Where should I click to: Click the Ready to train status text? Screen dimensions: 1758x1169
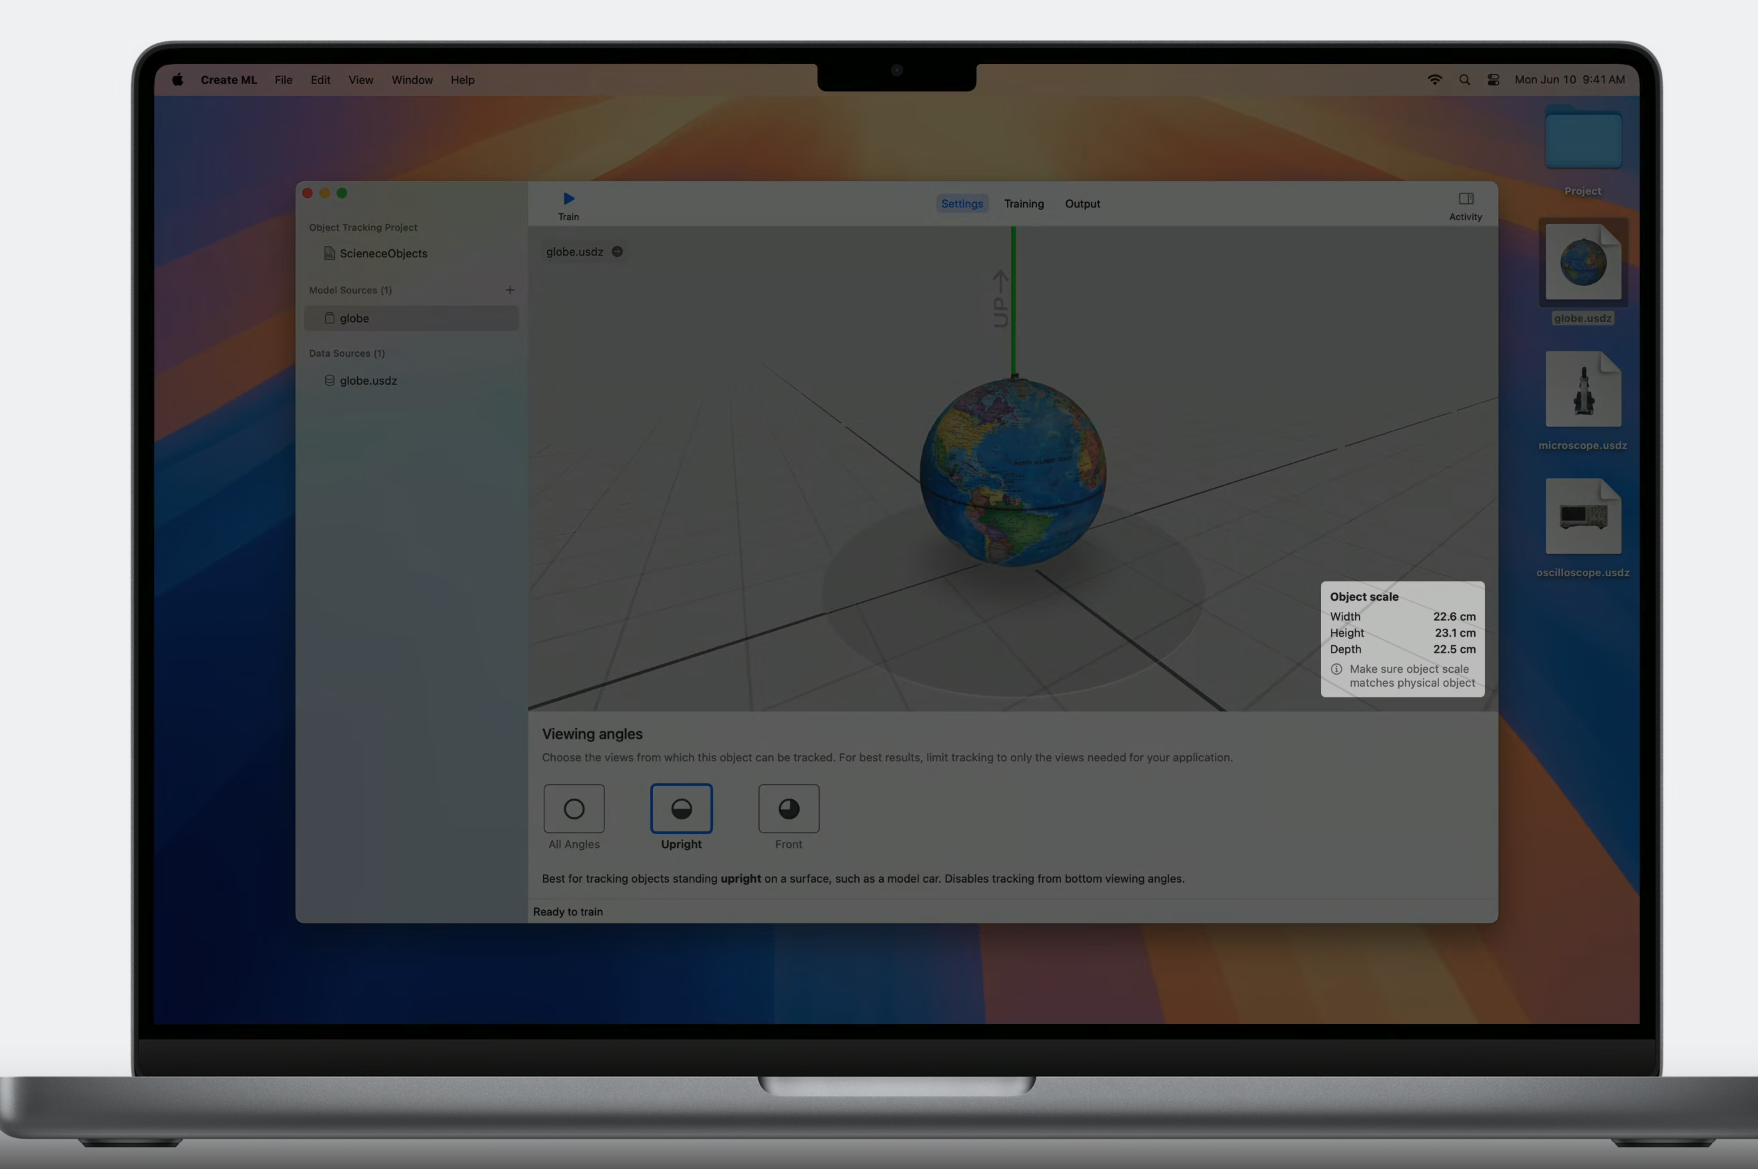coord(568,912)
